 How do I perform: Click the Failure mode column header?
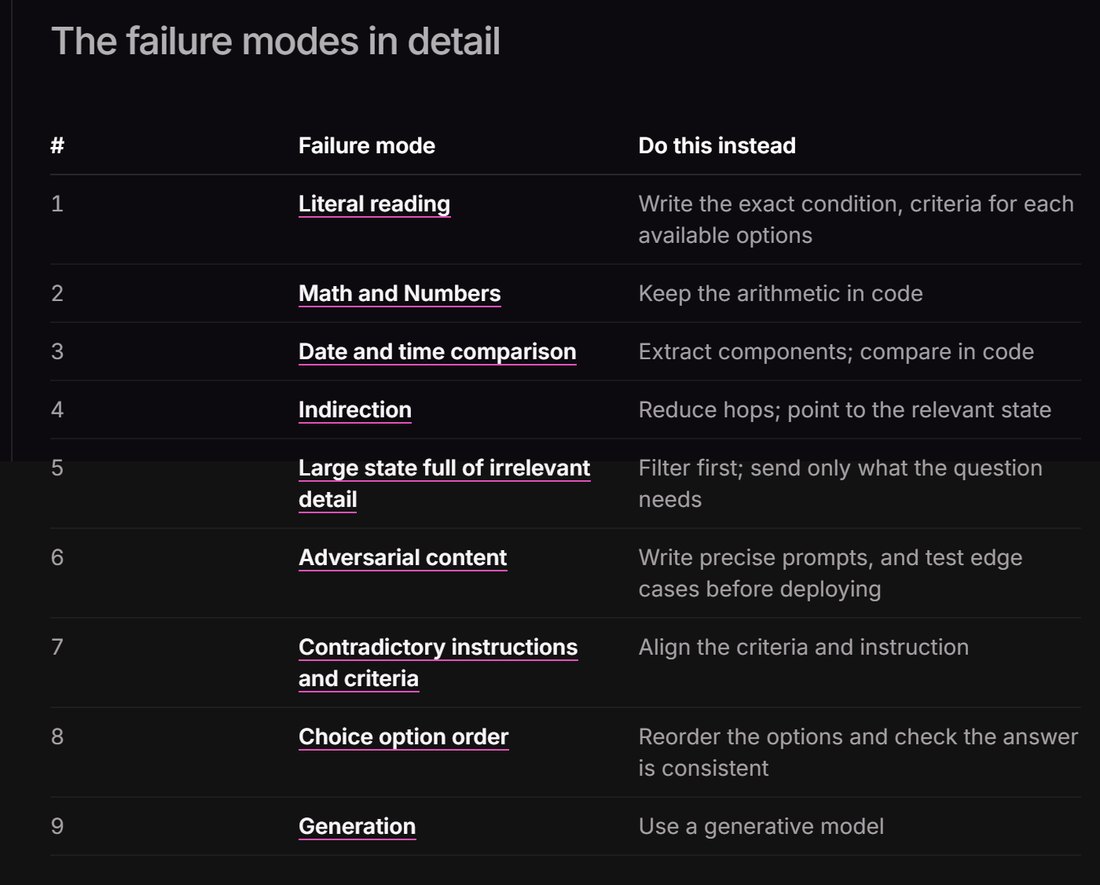tap(366, 145)
